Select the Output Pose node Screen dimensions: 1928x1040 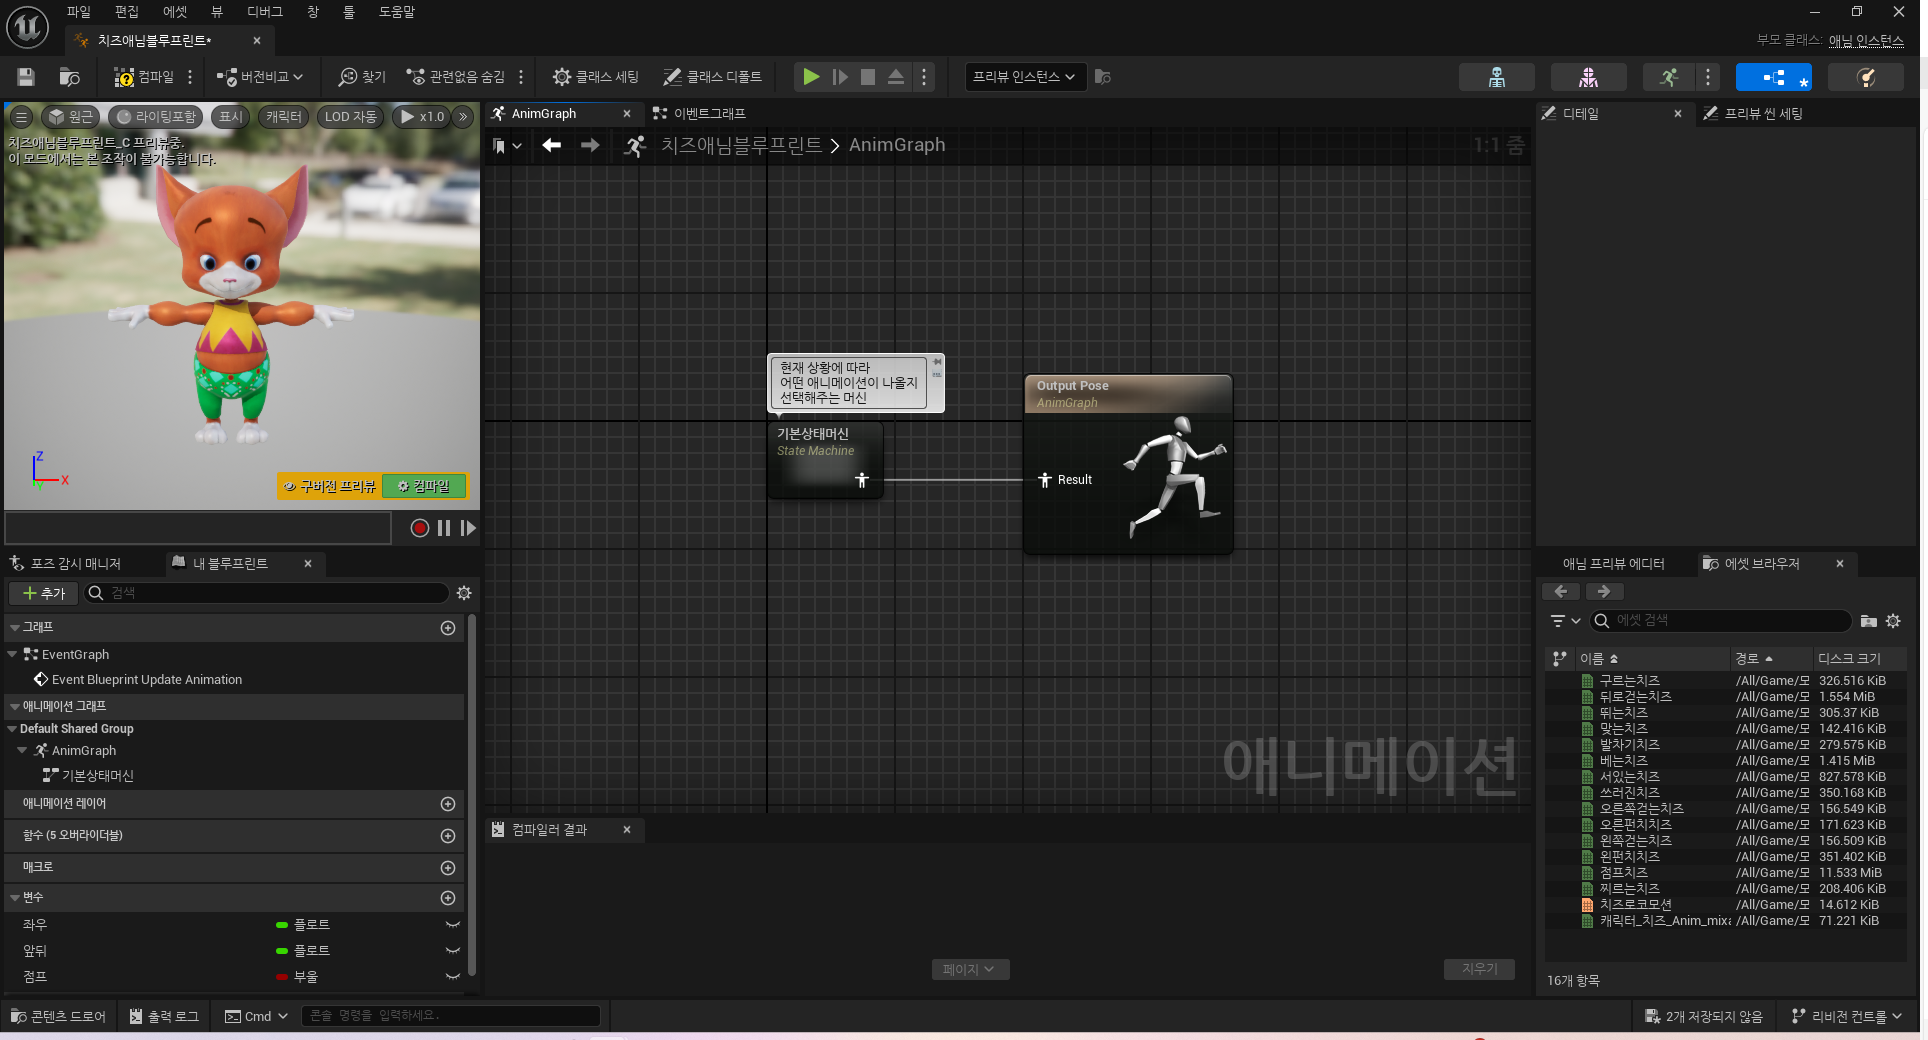[x=1128, y=464]
